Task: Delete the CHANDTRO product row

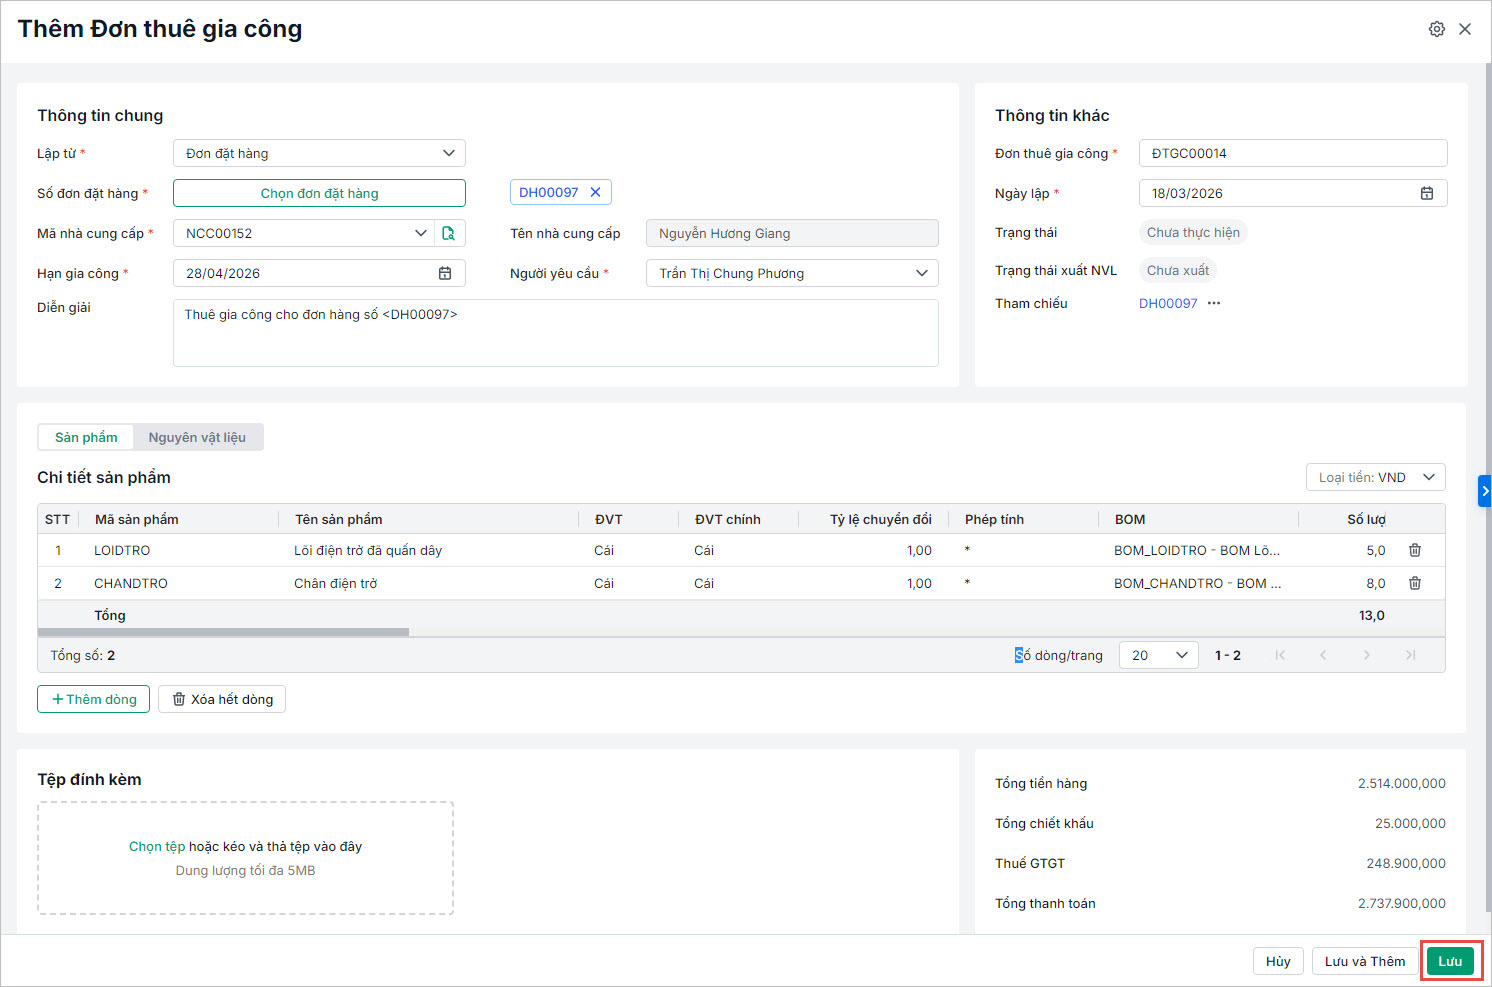Action: click(1415, 583)
